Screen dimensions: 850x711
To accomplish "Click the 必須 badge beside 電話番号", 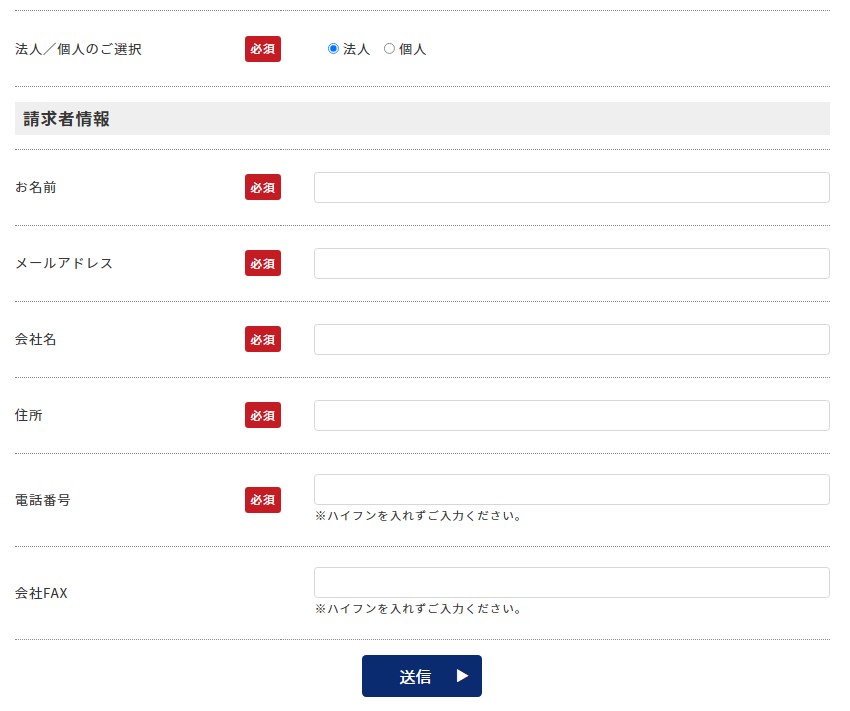I will (x=262, y=500).
